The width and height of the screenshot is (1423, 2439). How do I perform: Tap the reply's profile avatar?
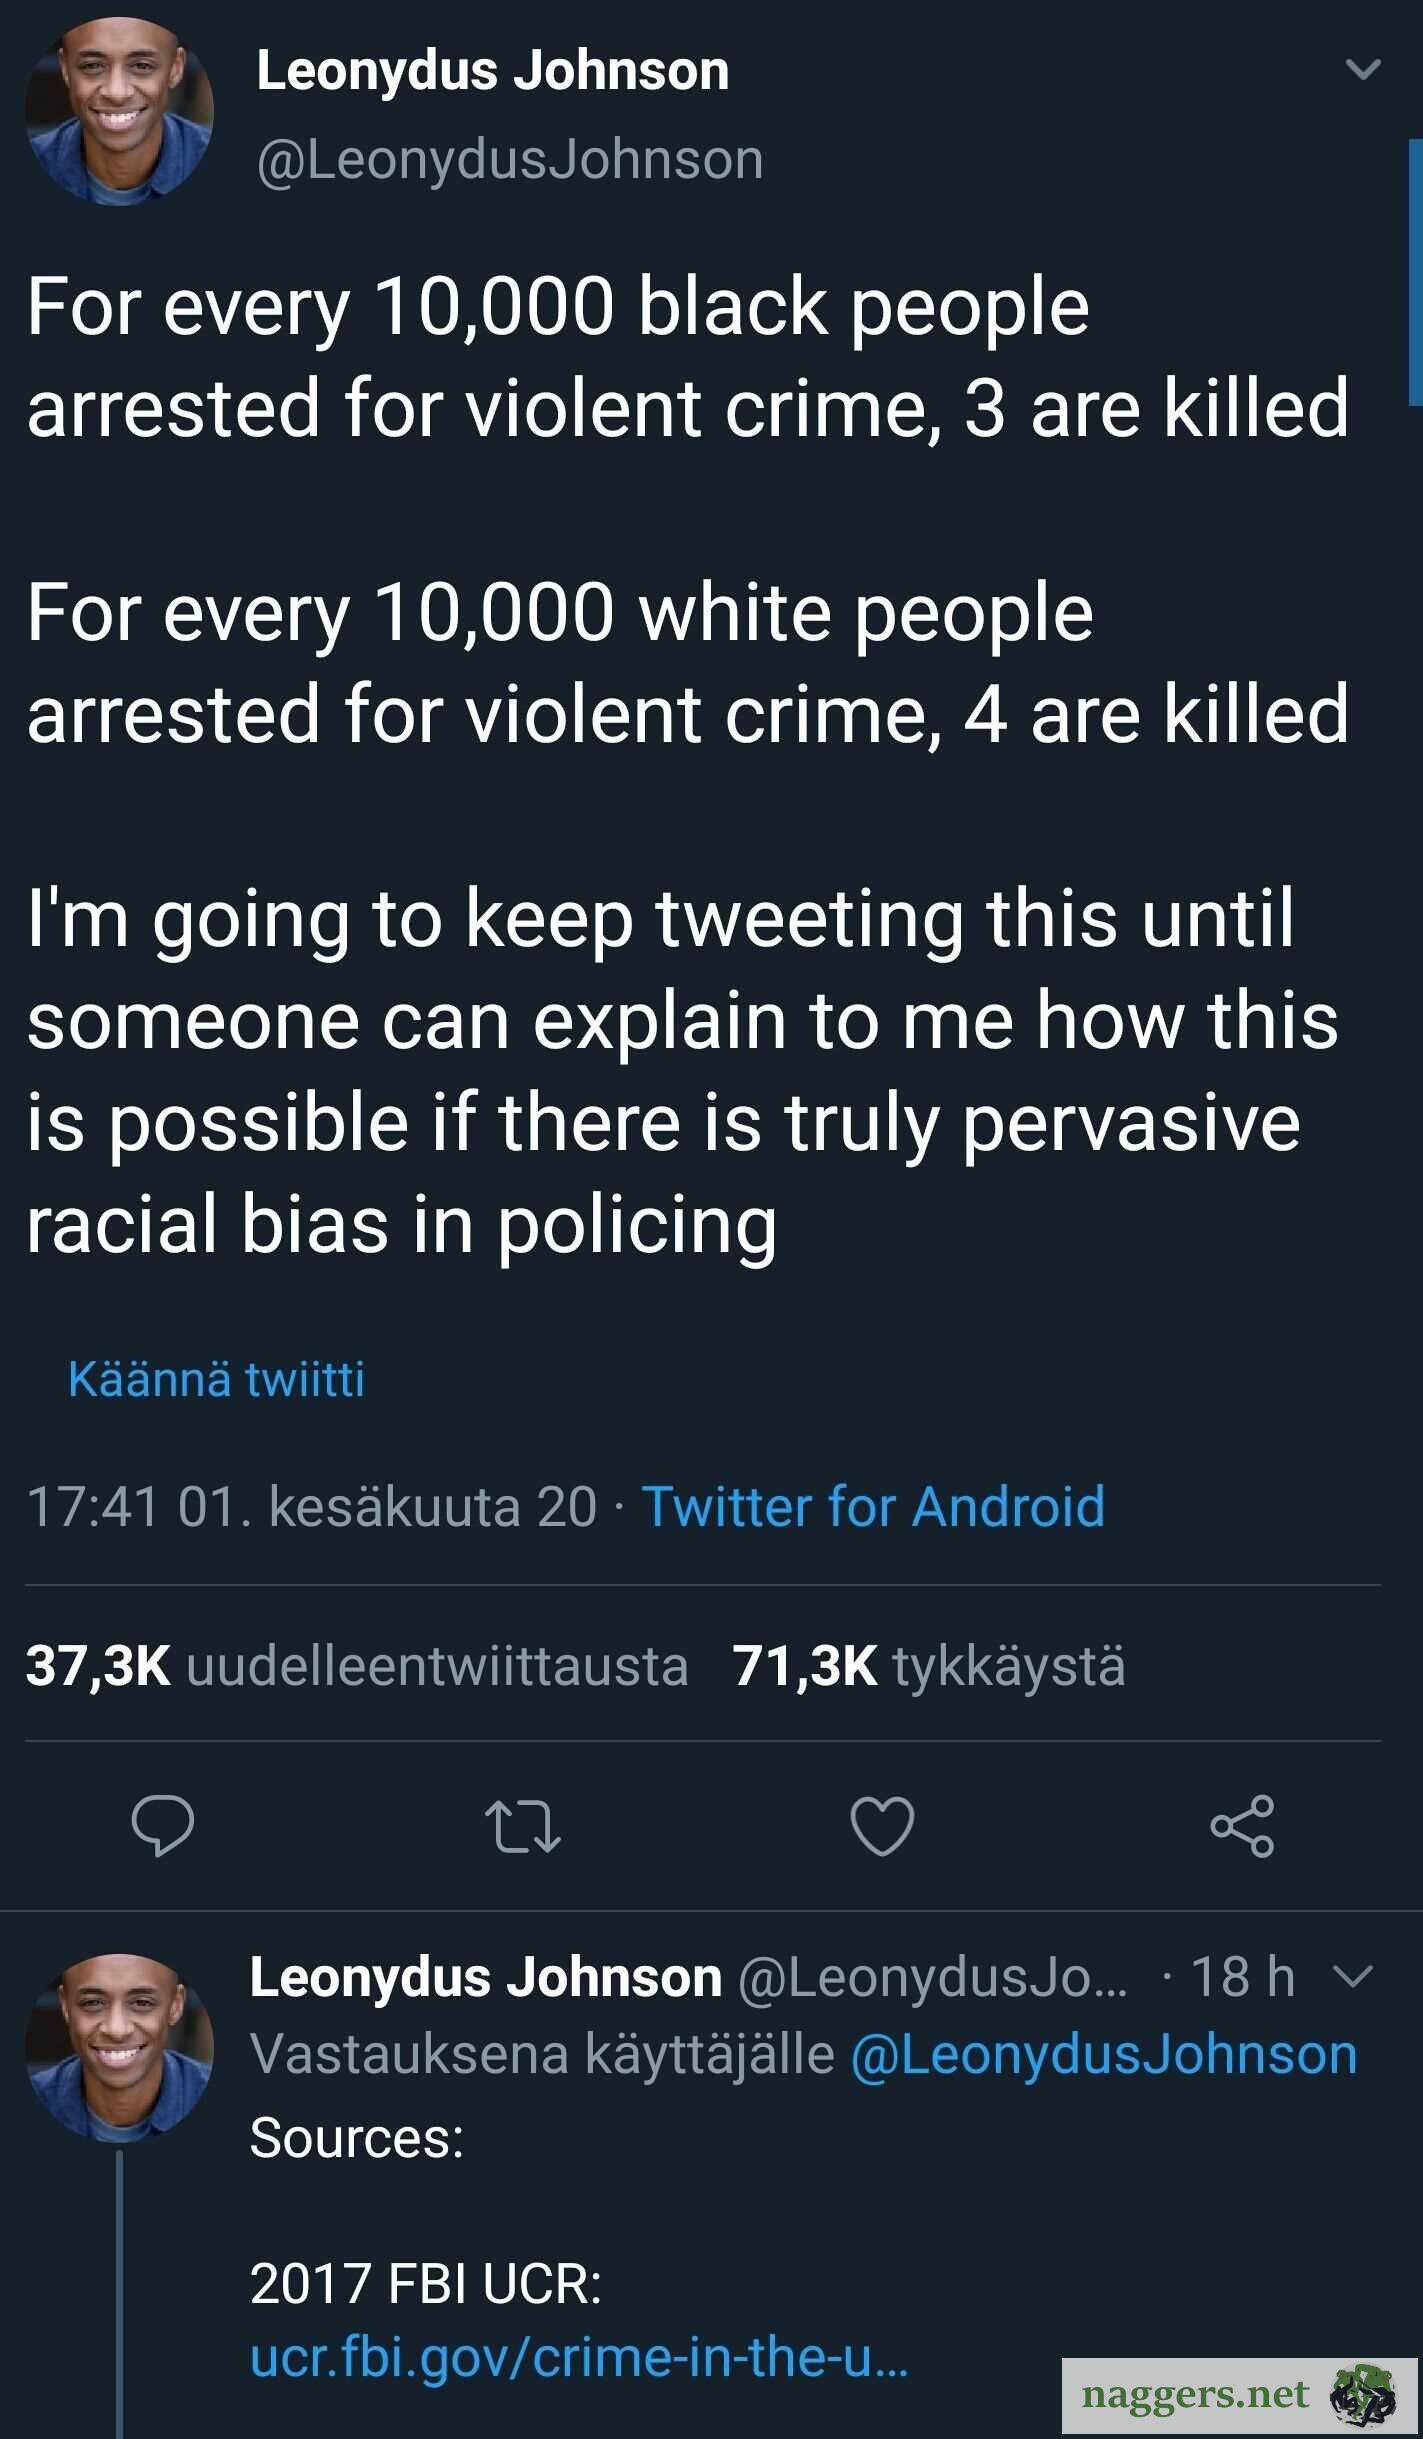click(119, 2046)
